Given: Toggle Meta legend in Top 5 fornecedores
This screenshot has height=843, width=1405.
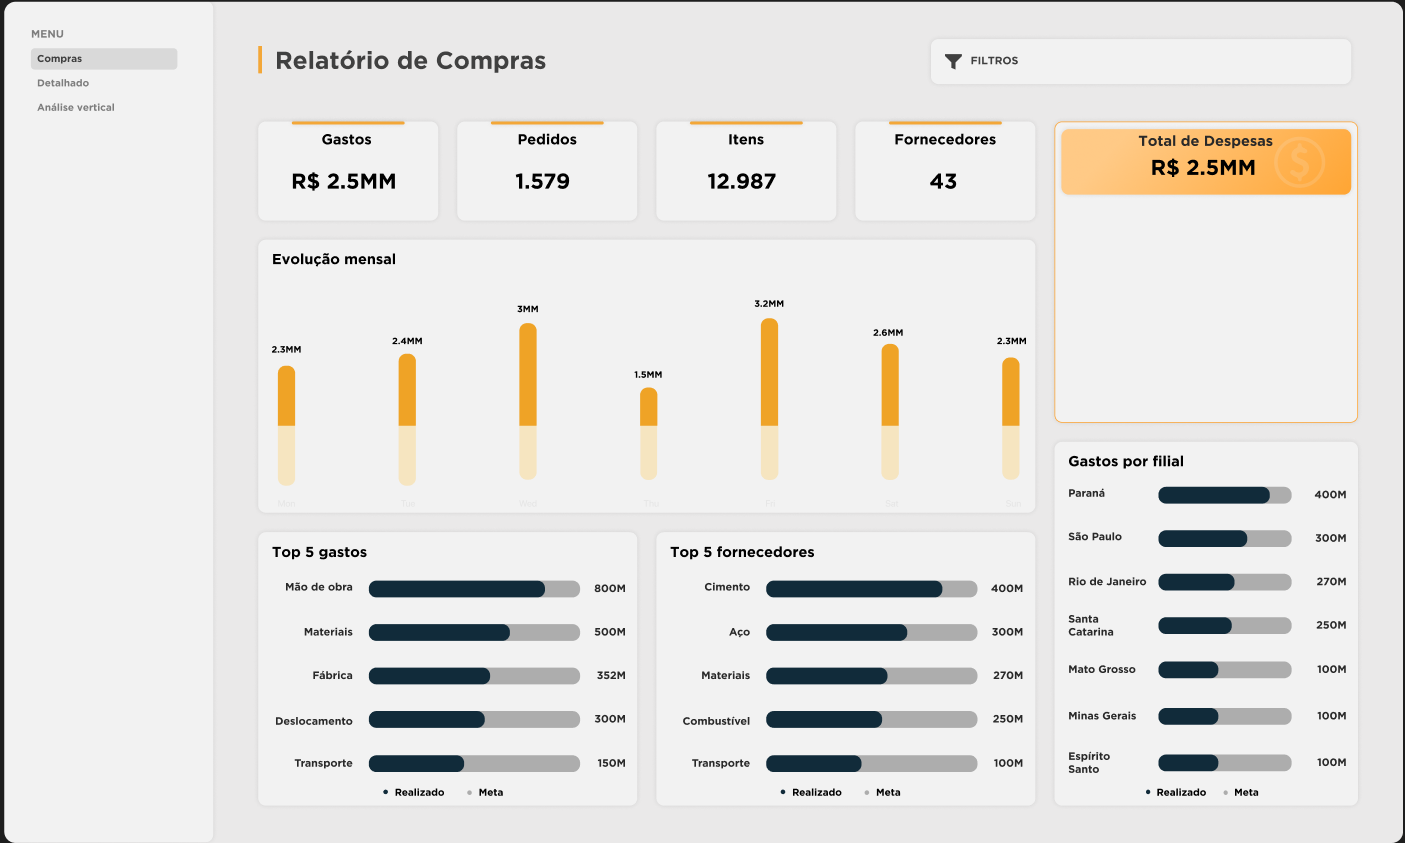Looking at the screenshot, I should point(887,792).
